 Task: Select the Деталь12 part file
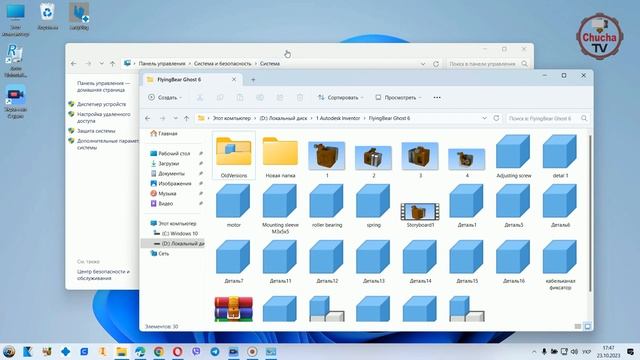(x=327, y=261)
